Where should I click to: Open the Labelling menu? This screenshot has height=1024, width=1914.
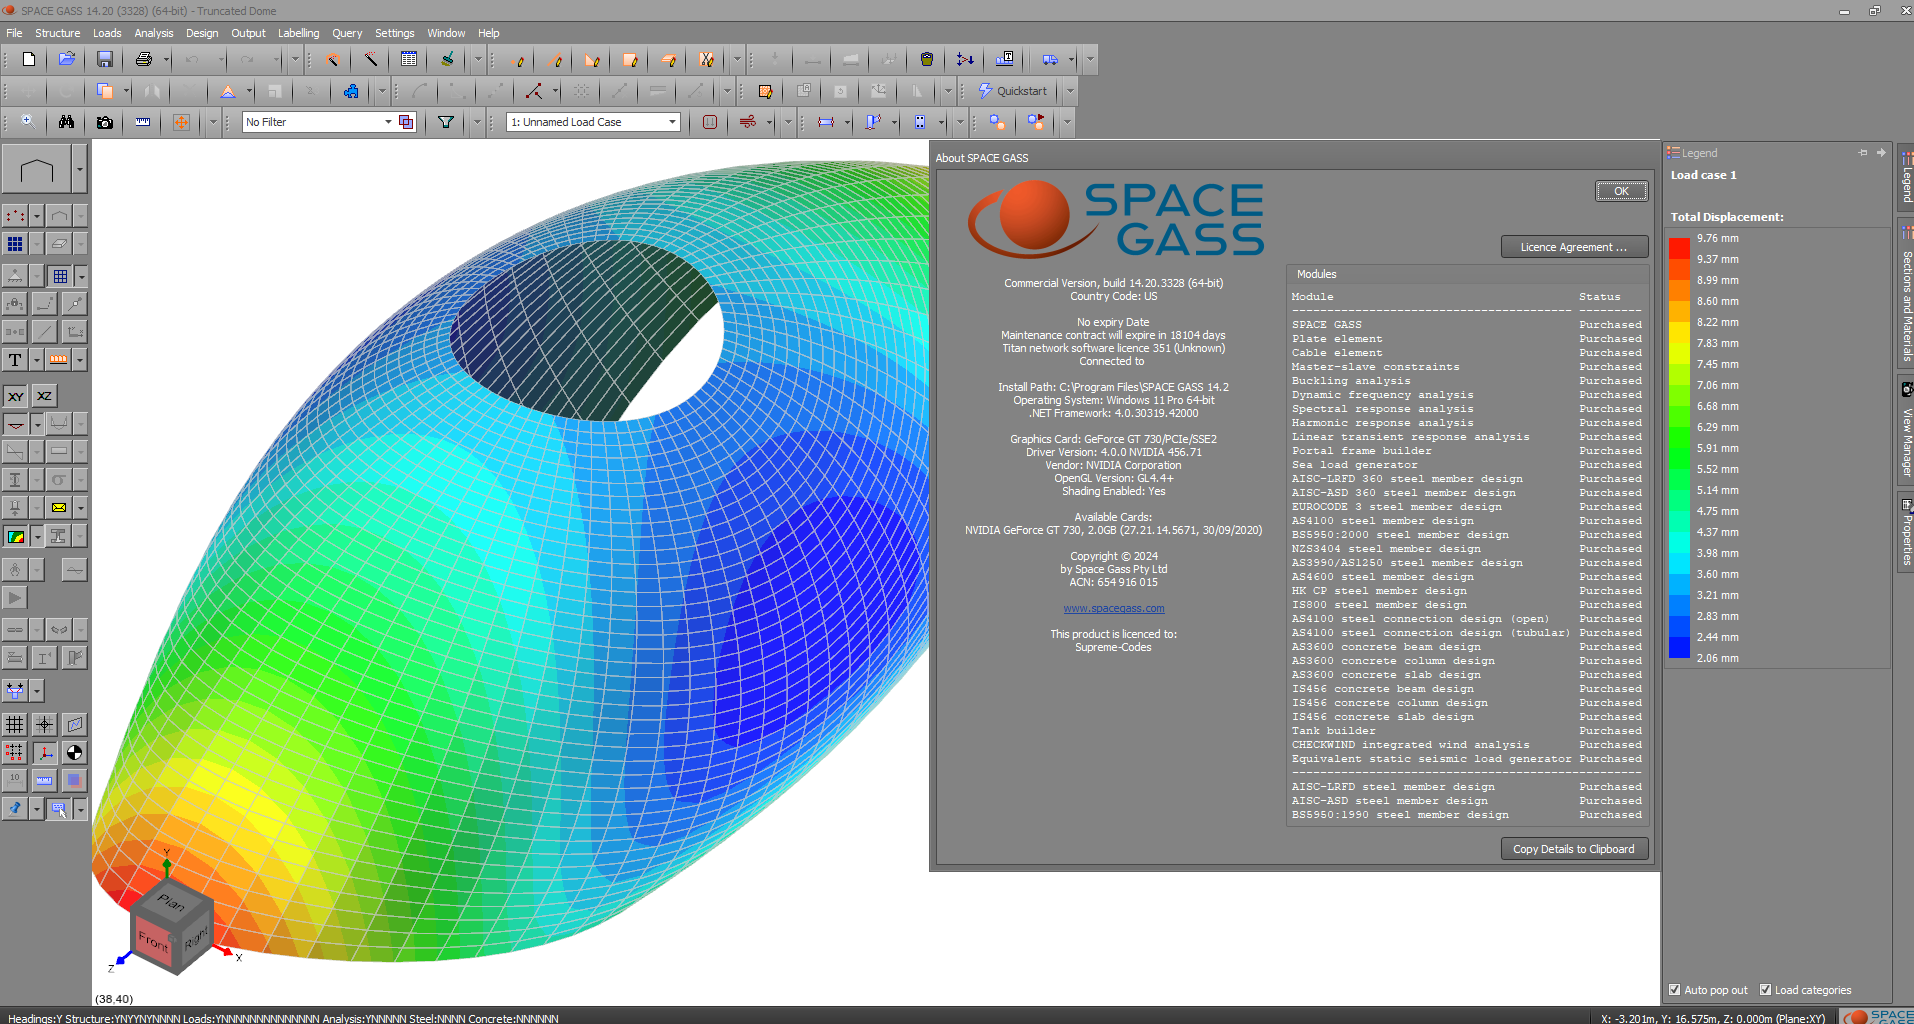[298, 33]
